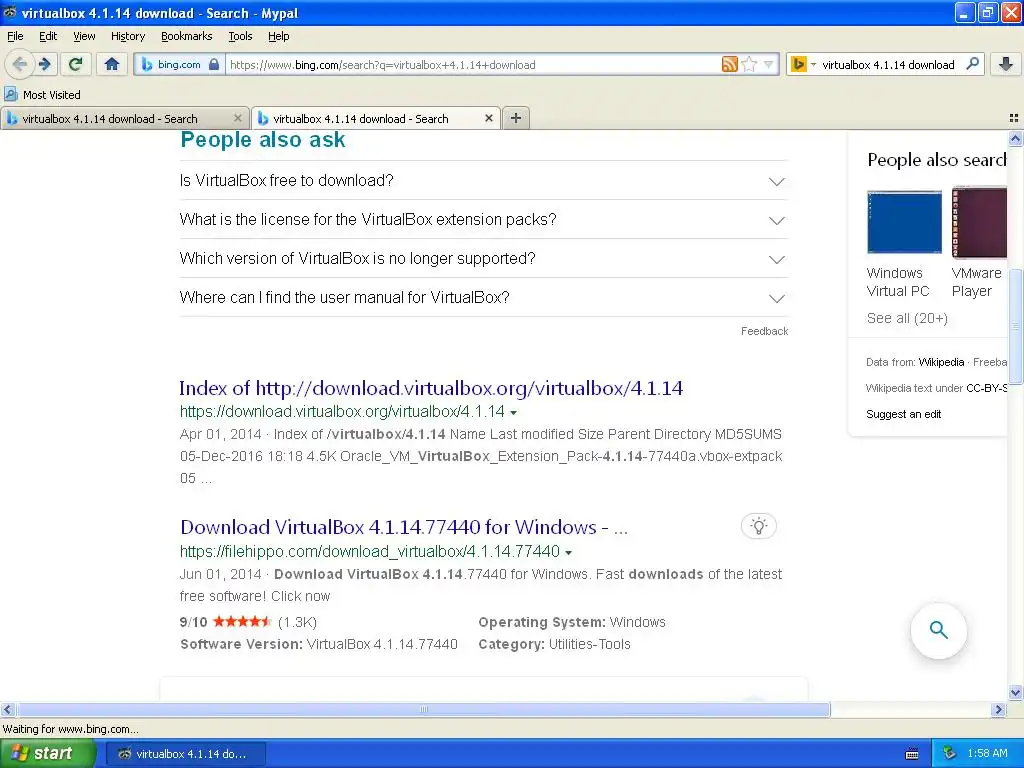Switch to the first virtualbox search tab
Image resolution: width=1024 pixels, height=768 pixels.
click(124, 118)
